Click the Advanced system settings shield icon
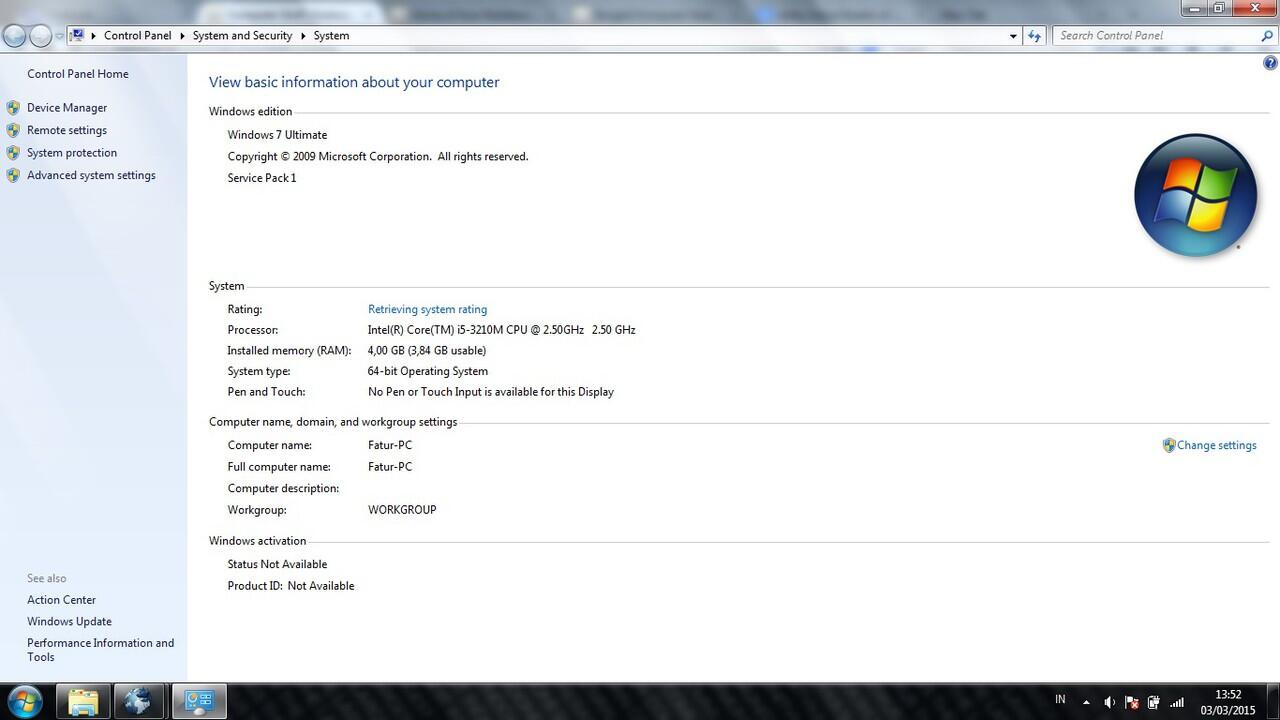Viewport: 1280px width, 720px height. pos(13,175)
